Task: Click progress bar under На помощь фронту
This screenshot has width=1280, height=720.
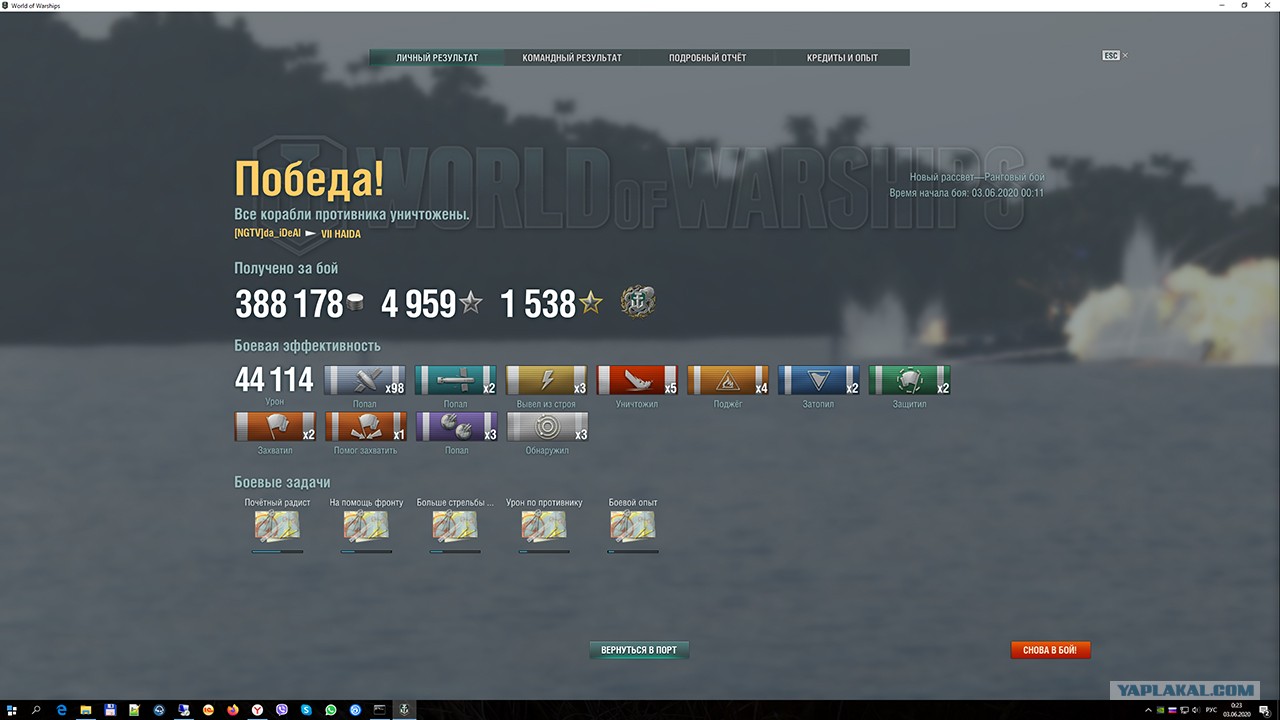Action: pyautogui.click(x=366, y=551)
